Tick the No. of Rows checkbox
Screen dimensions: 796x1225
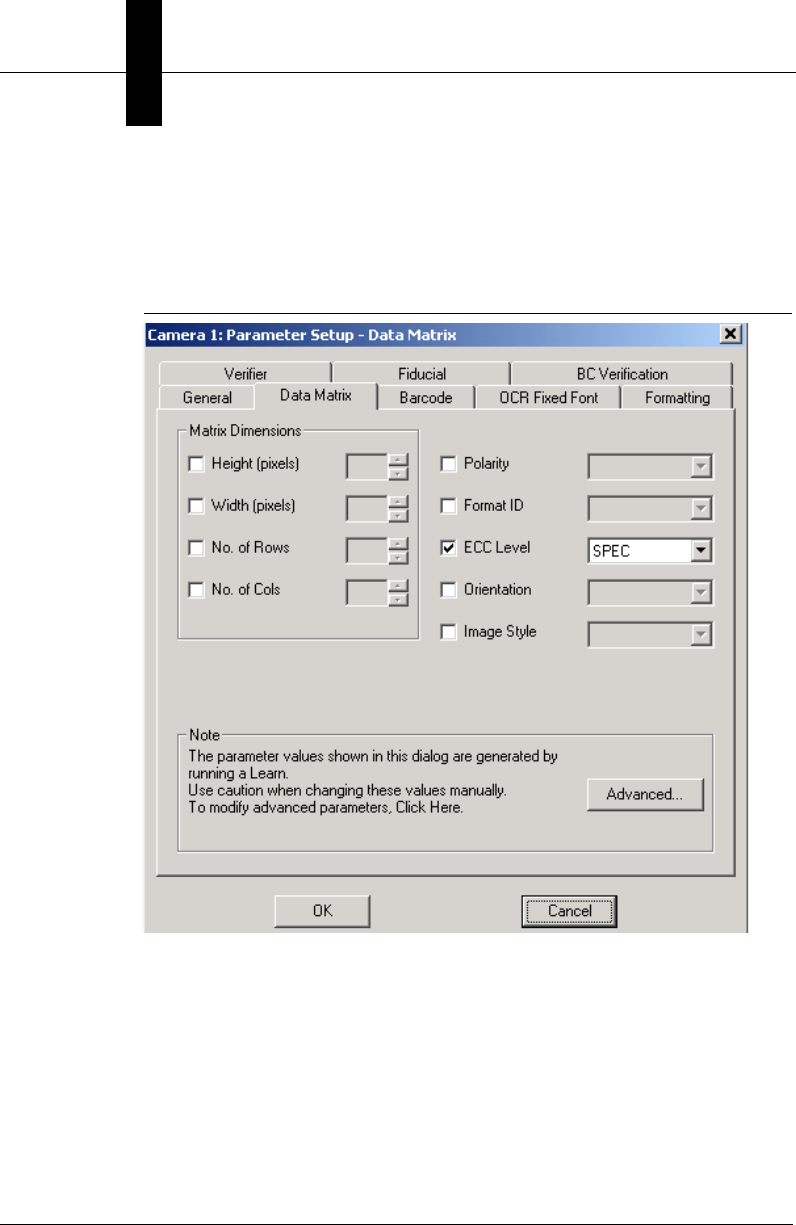pos(196,548)
